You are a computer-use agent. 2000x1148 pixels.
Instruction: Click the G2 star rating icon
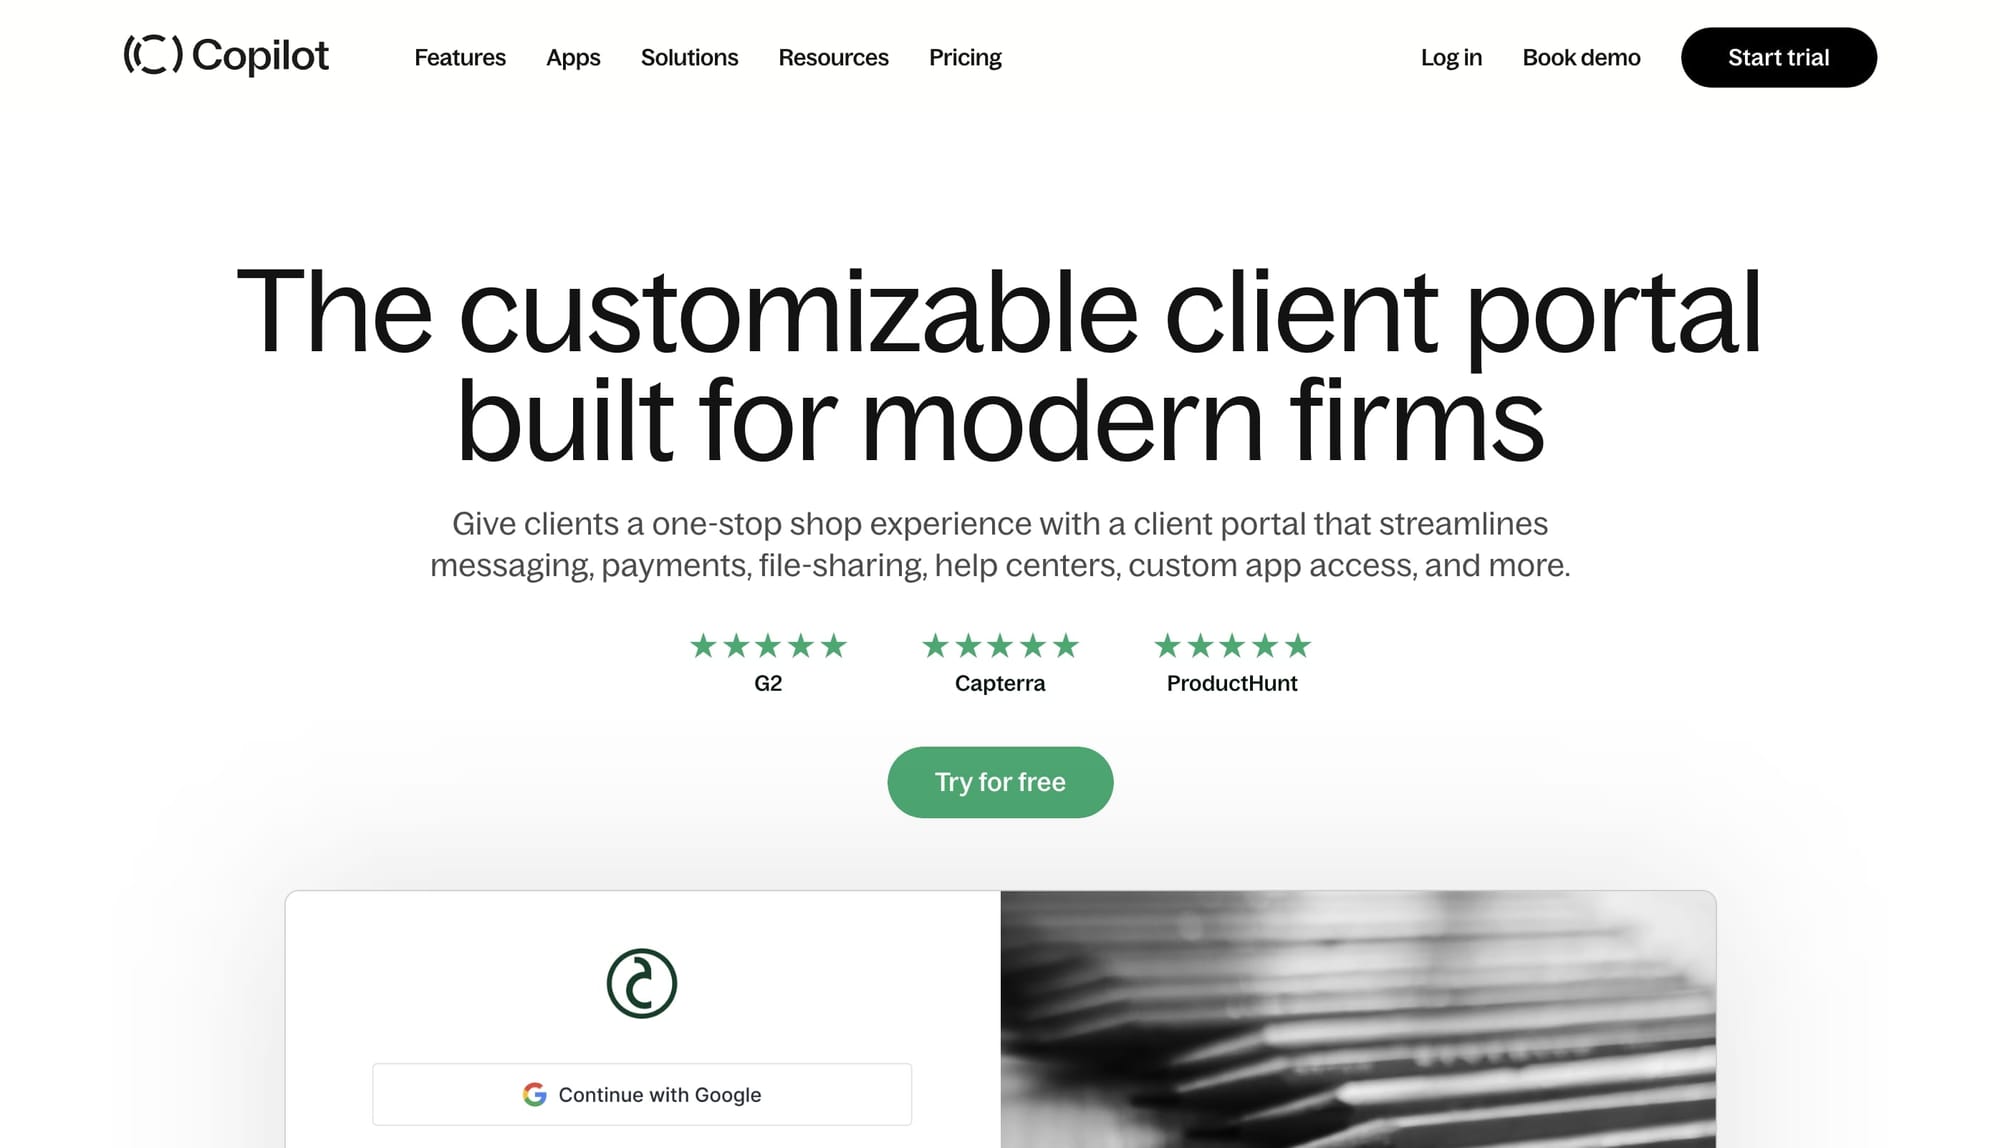point(768,645)
